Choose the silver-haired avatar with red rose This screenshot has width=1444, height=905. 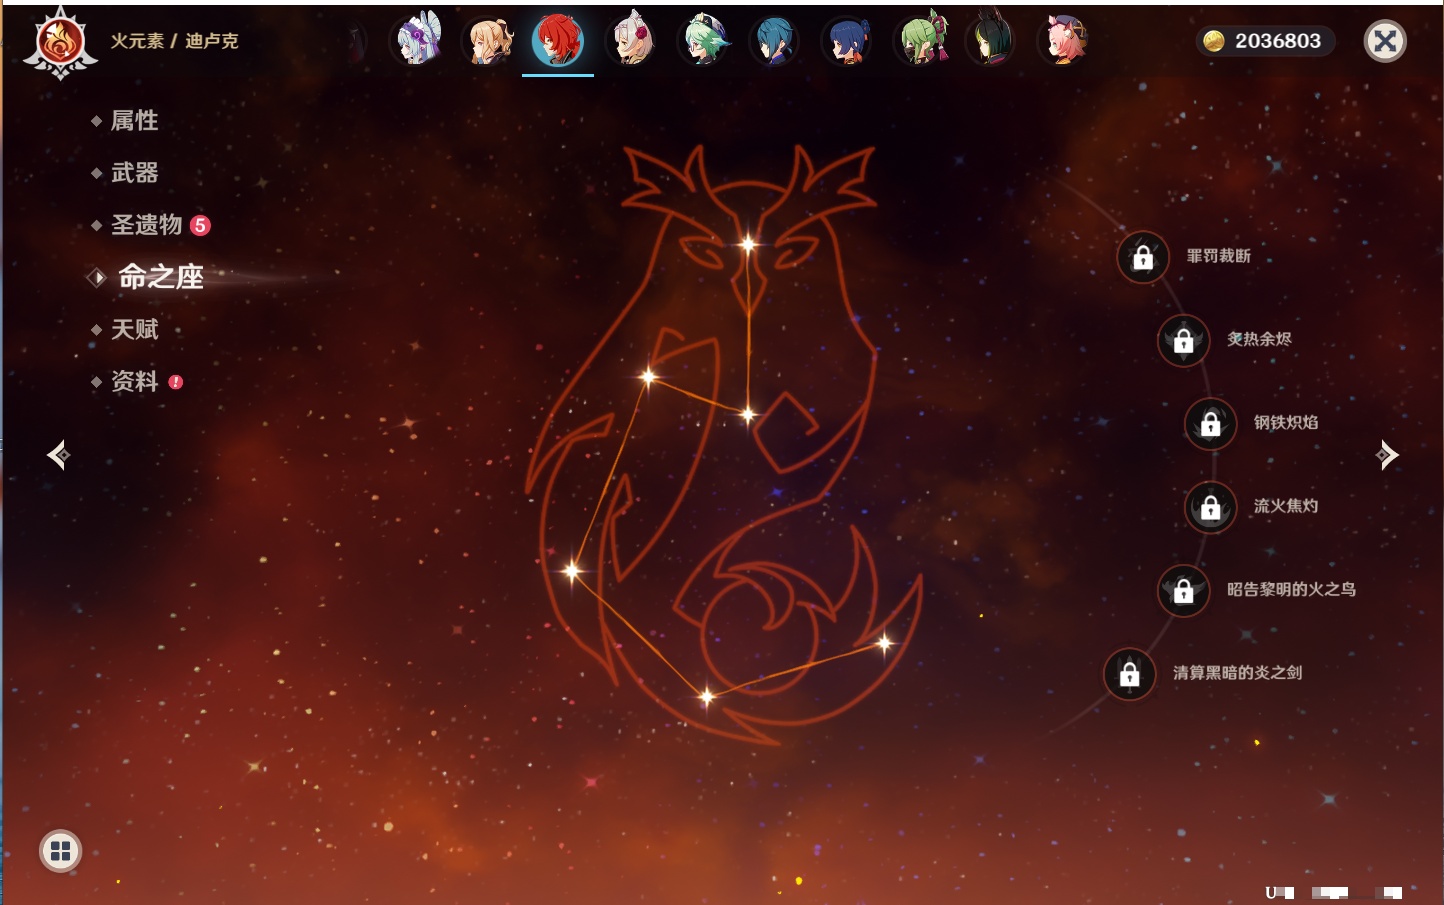pos(632,40)
